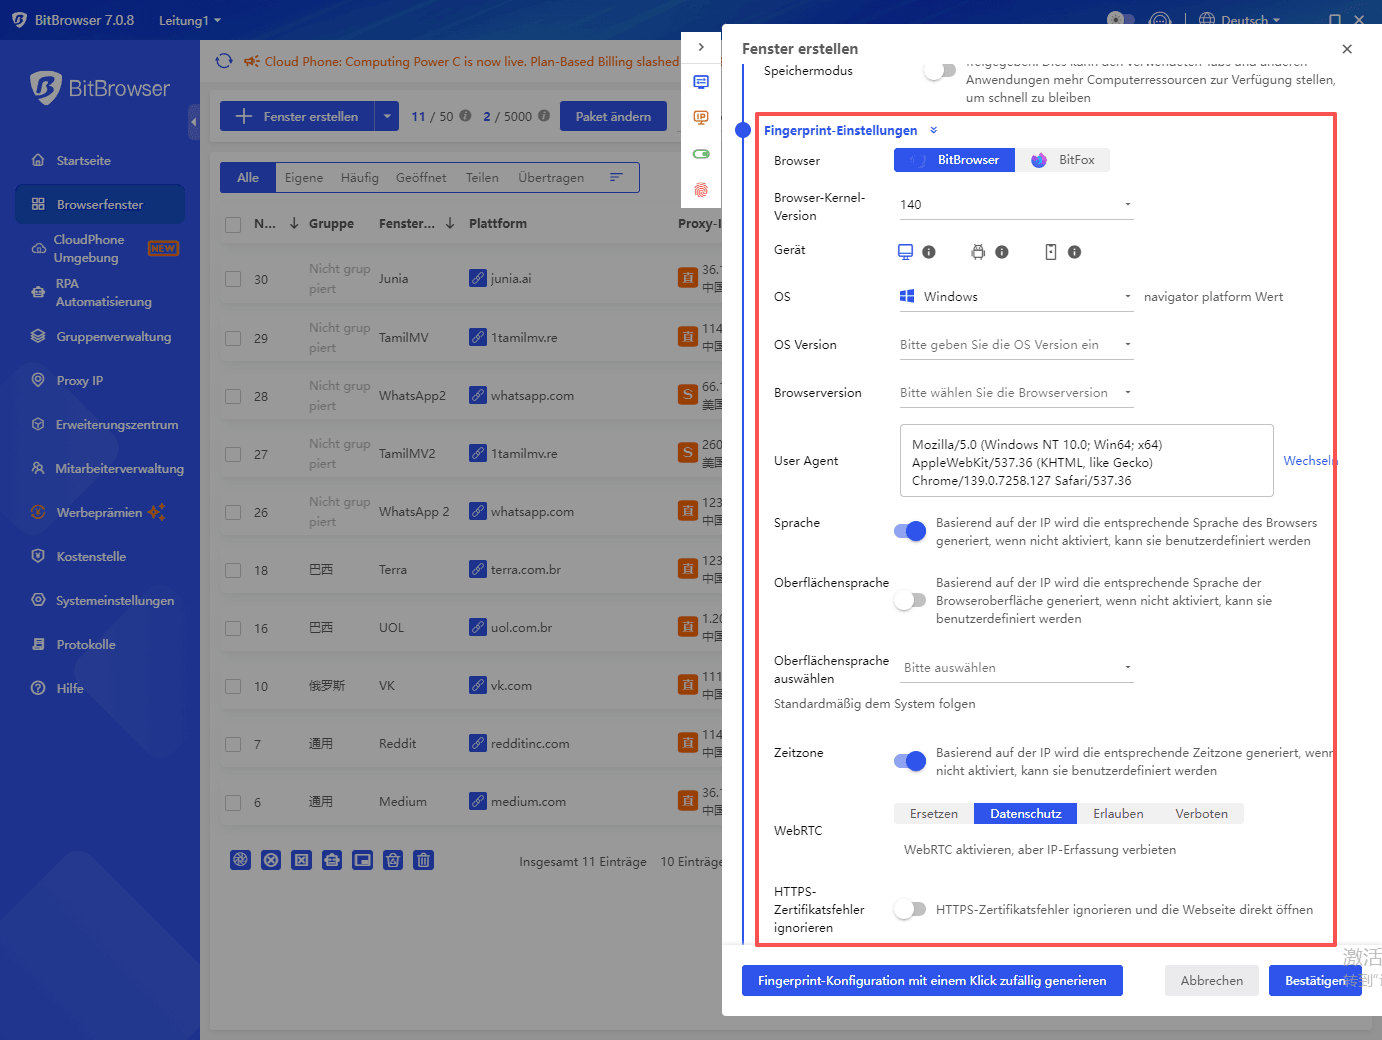Image resolution: width=1382 pixels, height=1040 pixels.
Task: Click the green toggle icon in the right panel
Action: [x=701, y=153]
